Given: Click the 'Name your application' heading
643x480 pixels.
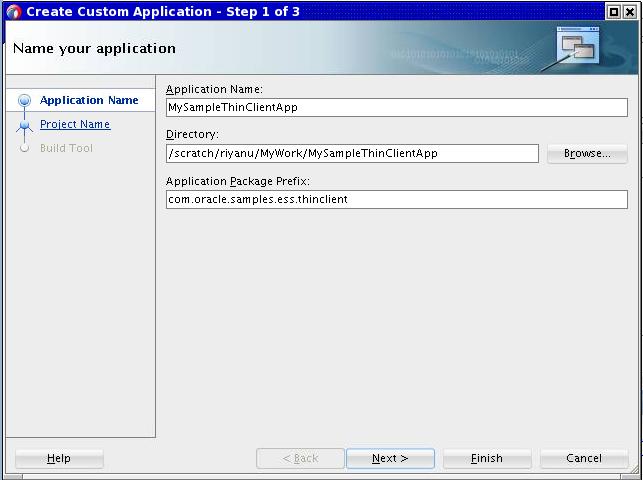Looking at the screenshot, I should 94,49.
